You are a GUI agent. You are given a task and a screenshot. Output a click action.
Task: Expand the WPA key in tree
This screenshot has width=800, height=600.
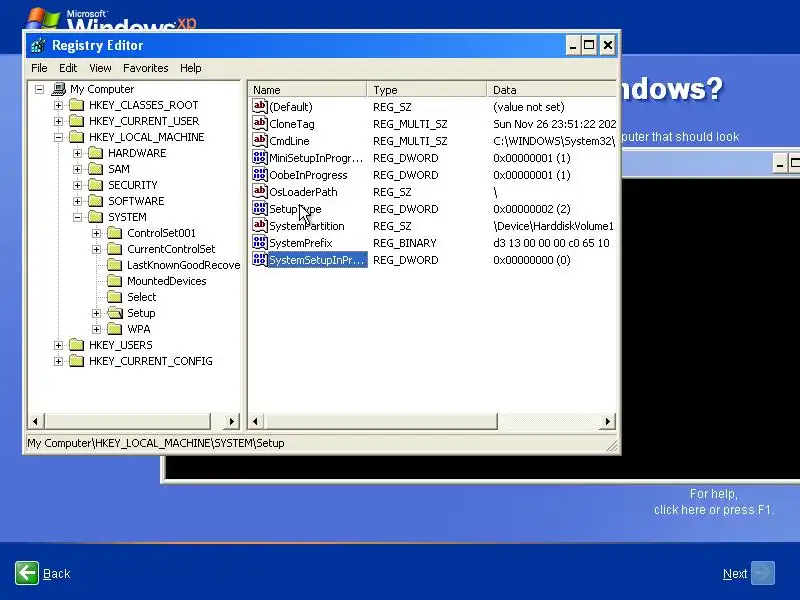pos(96,330)
